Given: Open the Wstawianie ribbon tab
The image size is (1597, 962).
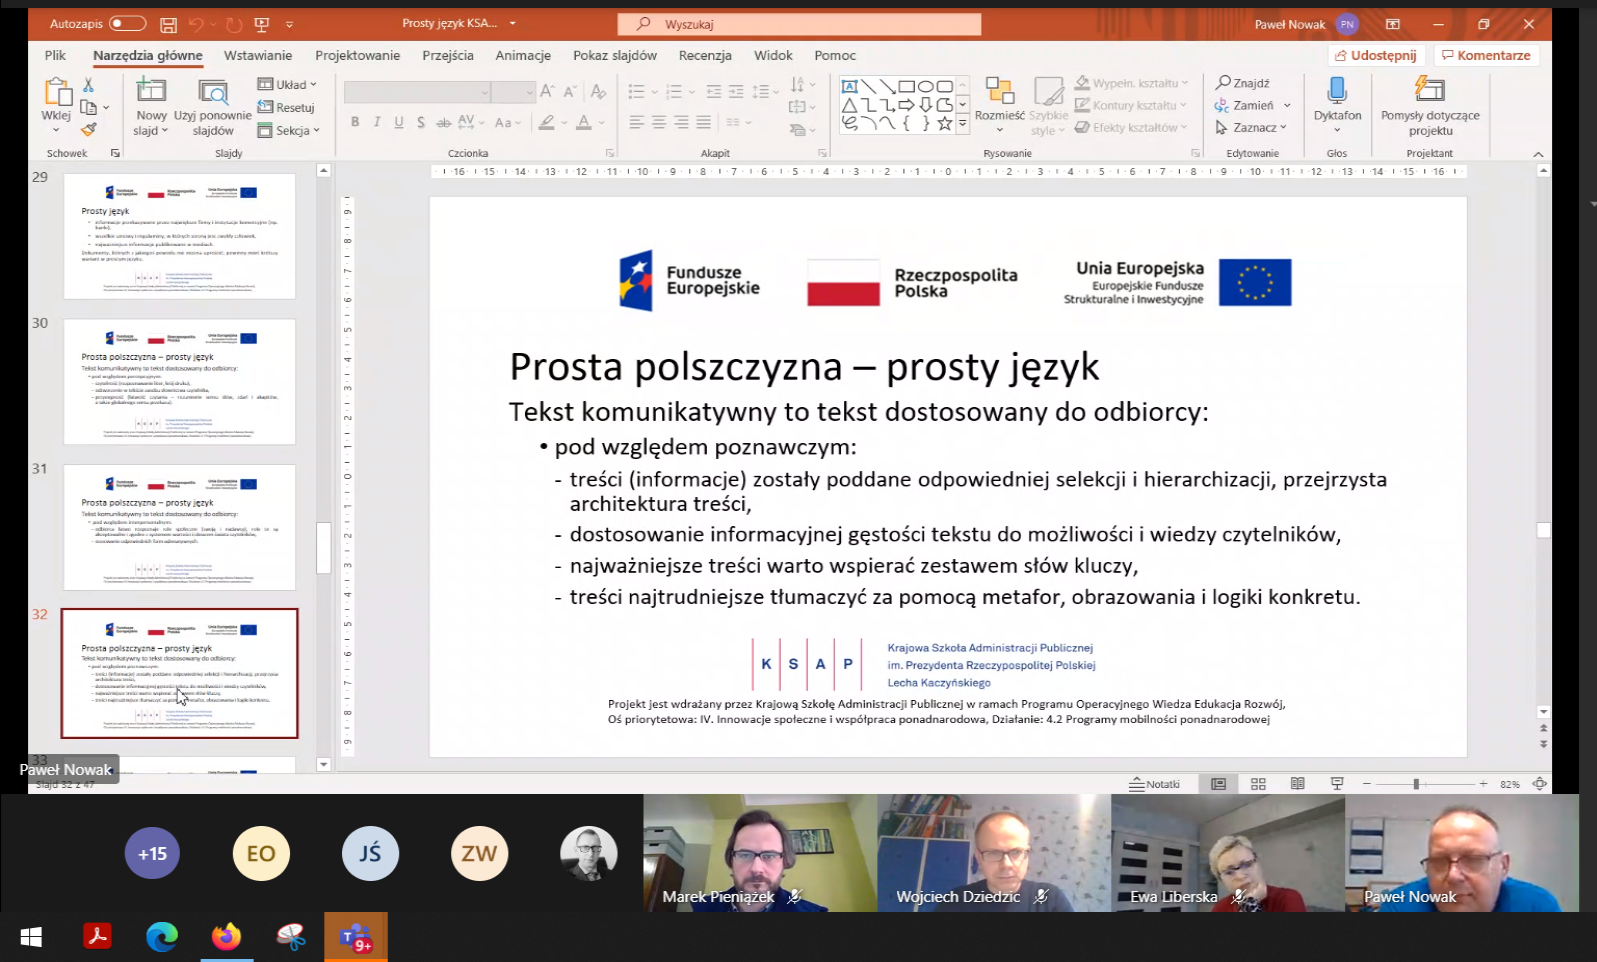Looking at the screenshot, I should pos(258,55).
